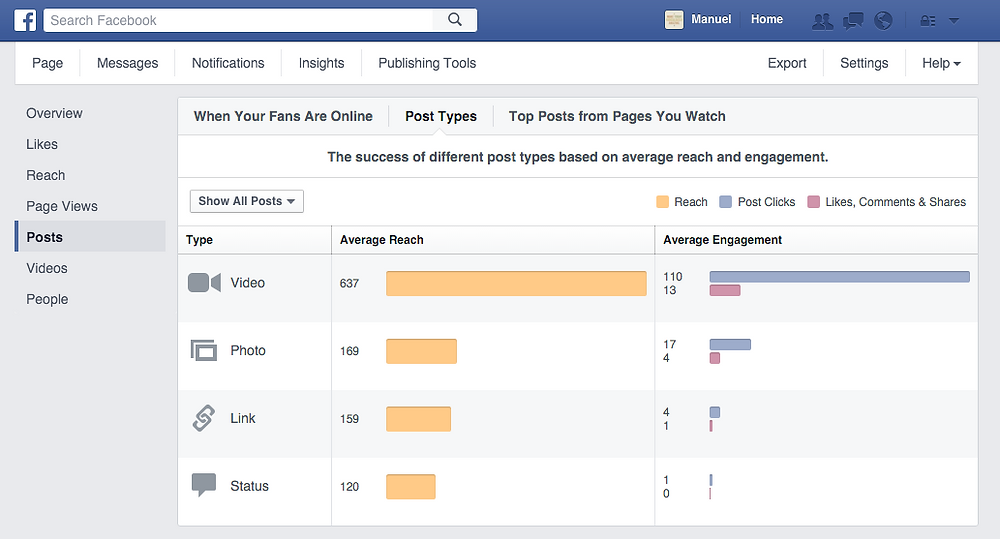
Task: Click the Photo row label
Action: coord(248,350)
